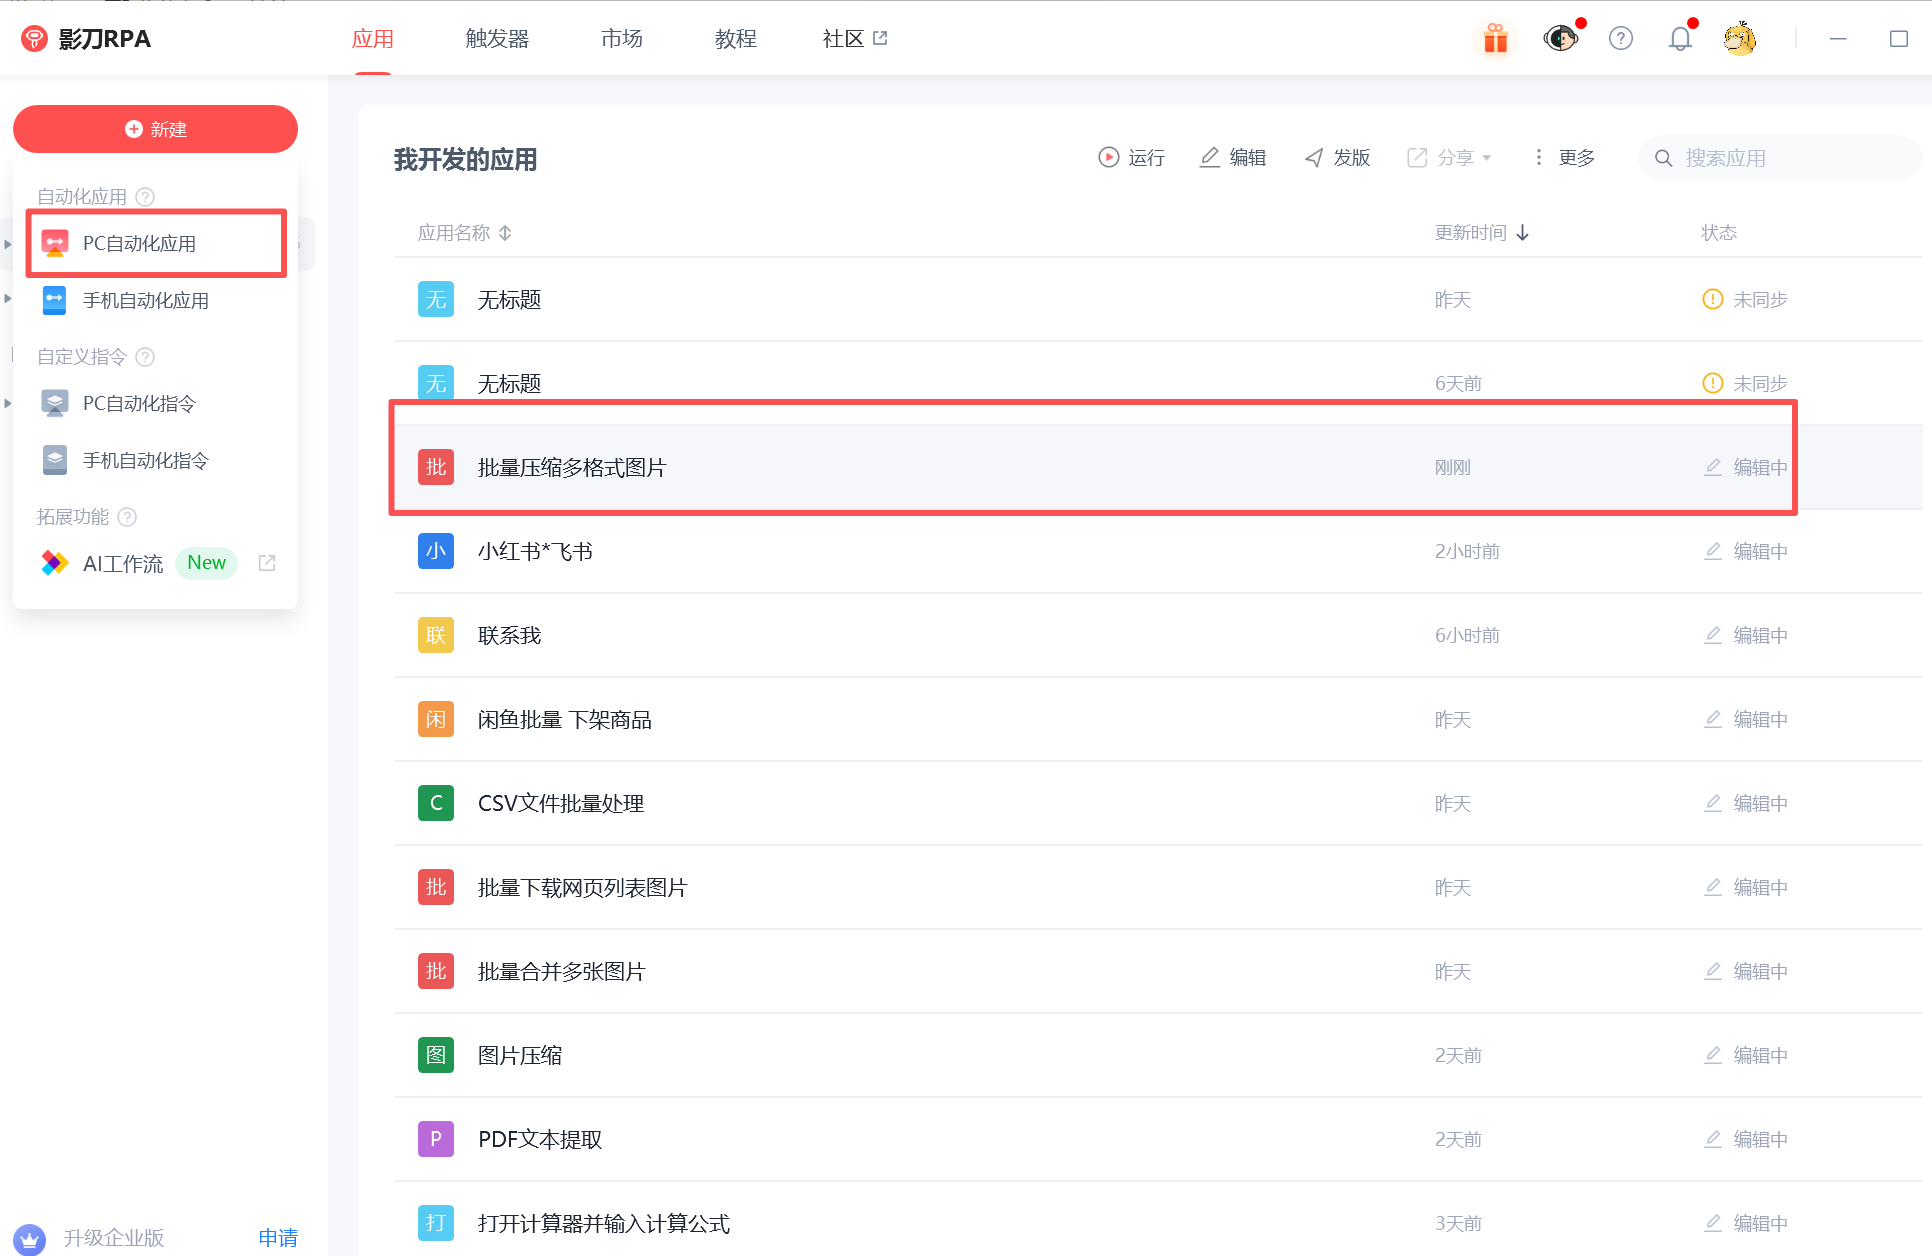Screen dimensions: 1932x1256
Task: Expand PC自动化应用 tree arrow
Action: (8, 244)
